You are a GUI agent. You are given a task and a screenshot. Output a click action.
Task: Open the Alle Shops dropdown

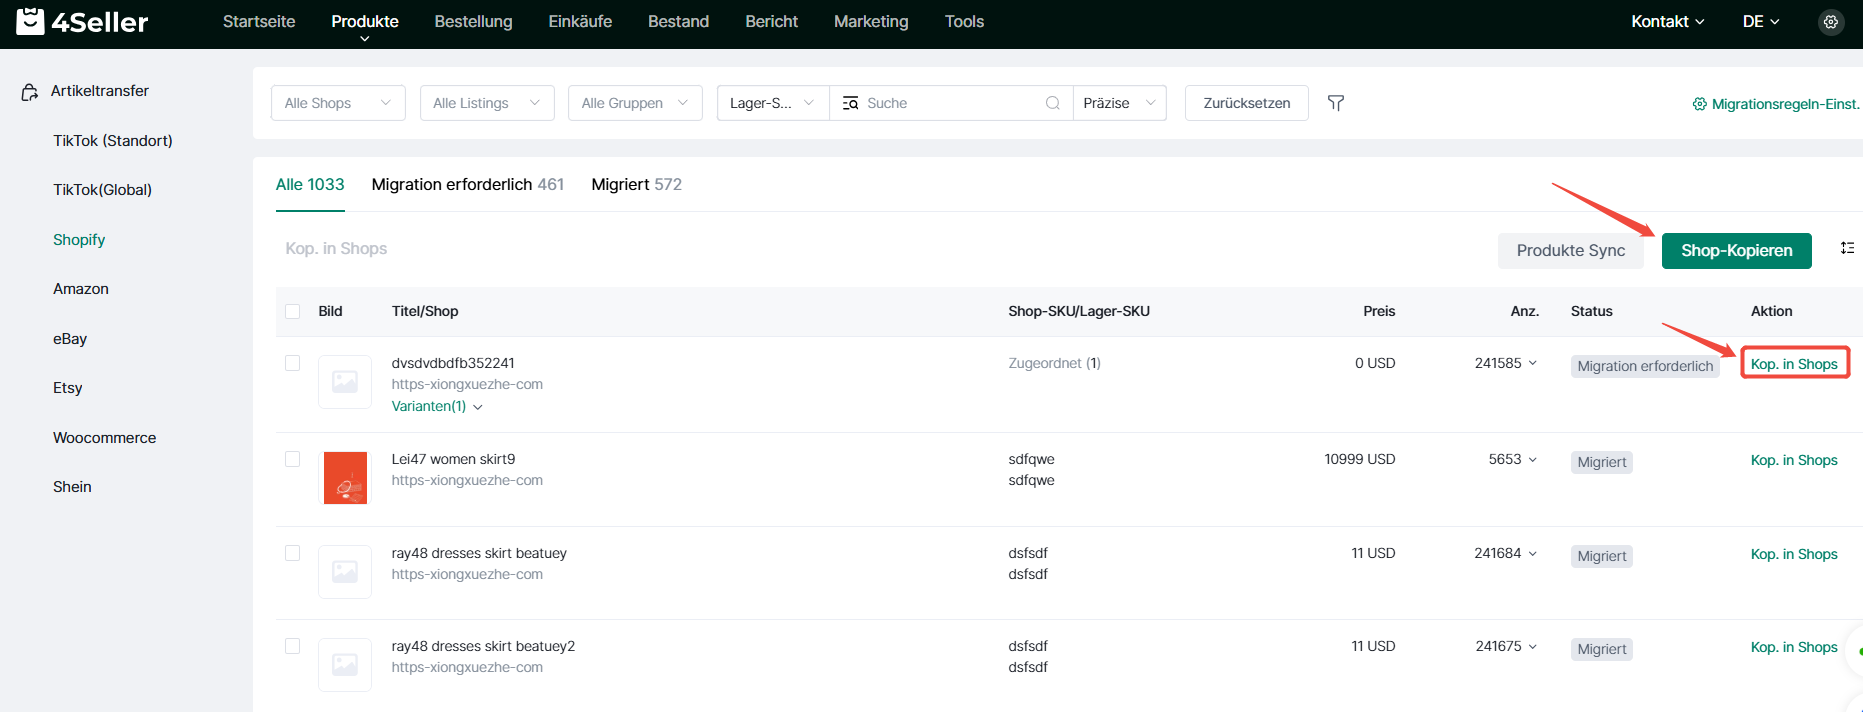(x=338, y=103)
